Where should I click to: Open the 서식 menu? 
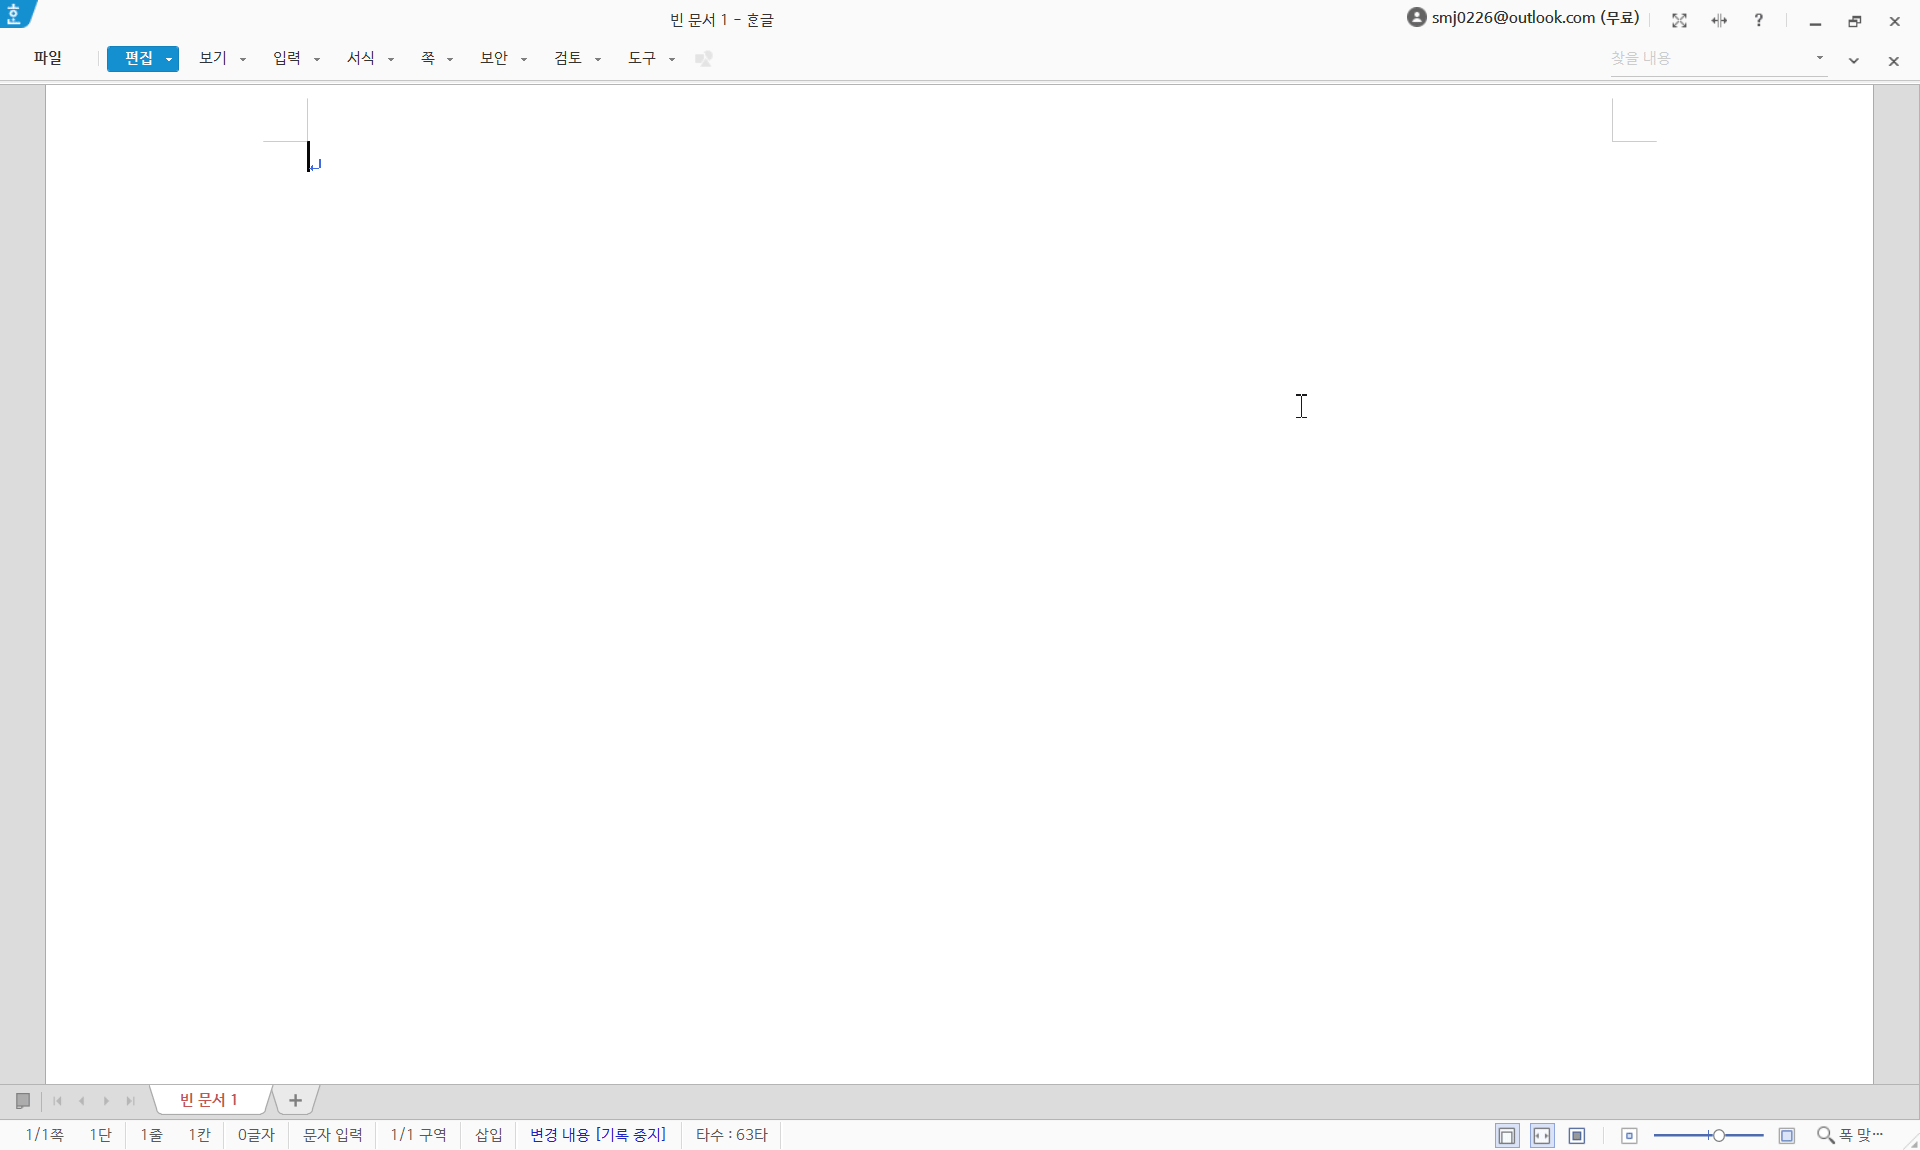pyautogui.click(x=361, y=58)
